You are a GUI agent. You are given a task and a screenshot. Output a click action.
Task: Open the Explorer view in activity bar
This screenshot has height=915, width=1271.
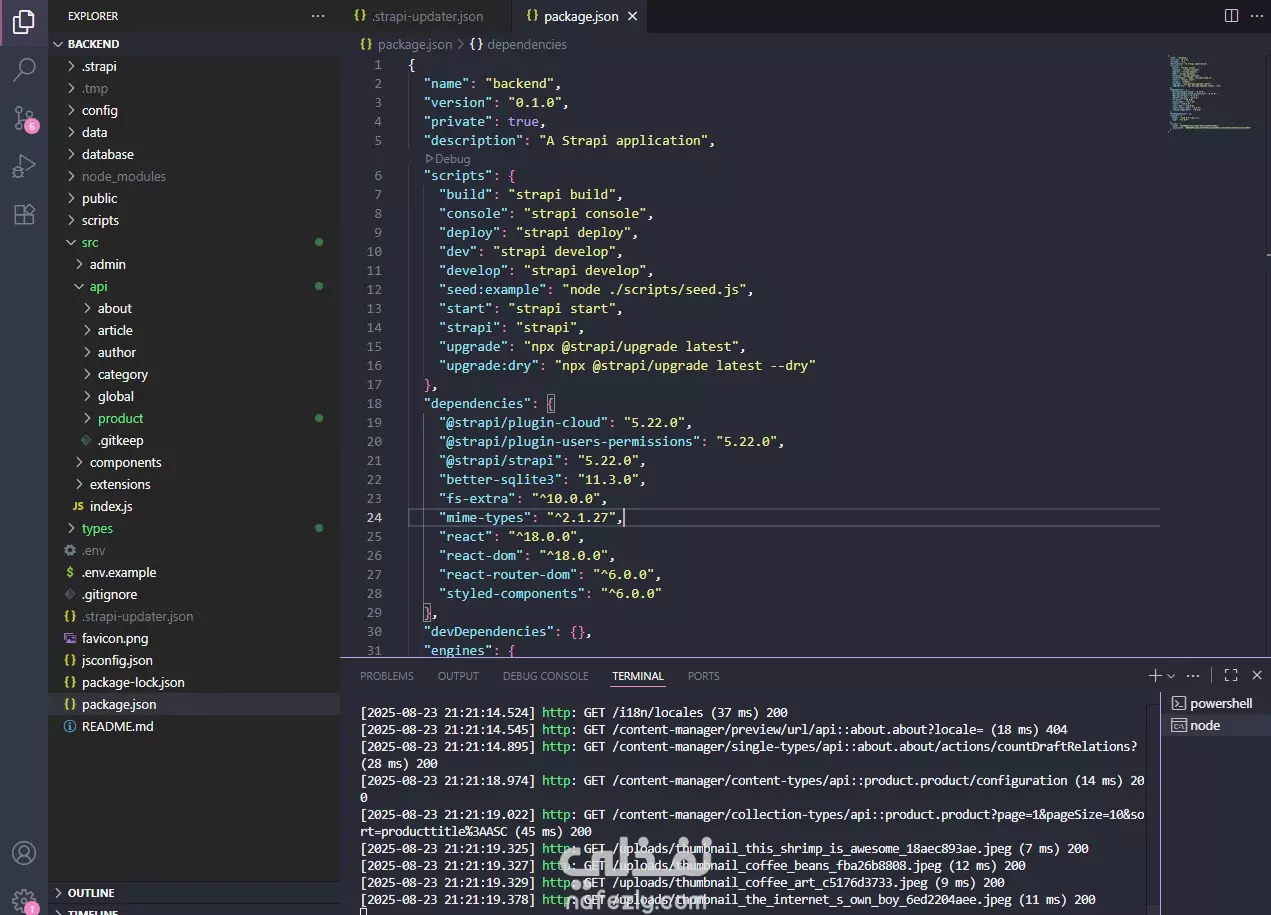(24, 21)
